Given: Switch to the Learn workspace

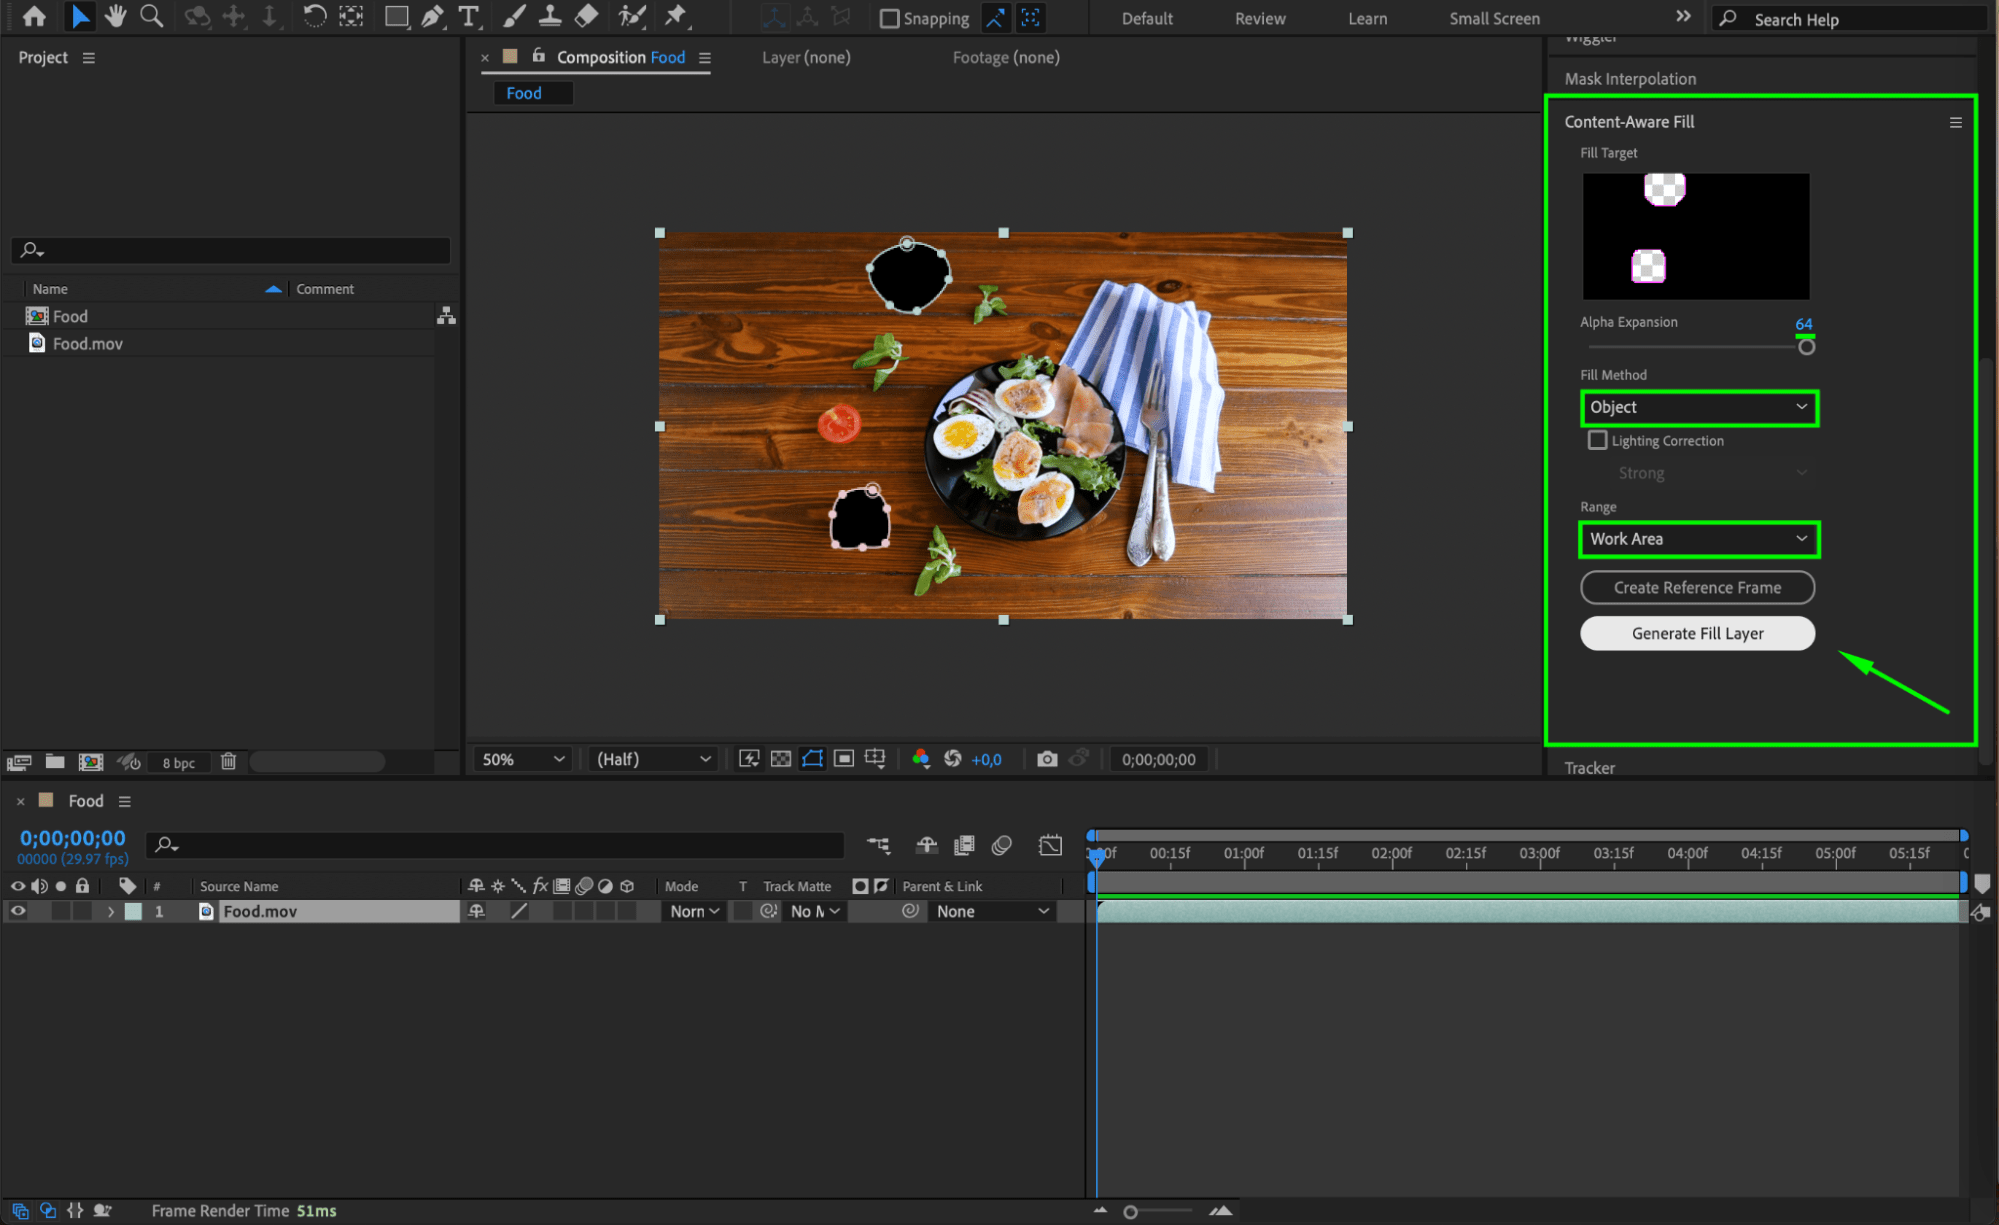Looking at the screenshot, I should [1366, 18].
